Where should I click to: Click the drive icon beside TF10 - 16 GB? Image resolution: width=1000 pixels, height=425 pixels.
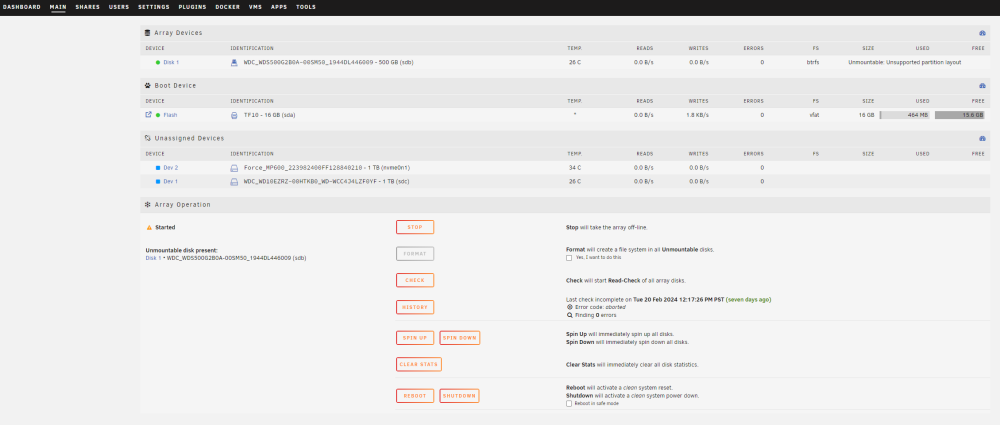[x=234, y=116]
